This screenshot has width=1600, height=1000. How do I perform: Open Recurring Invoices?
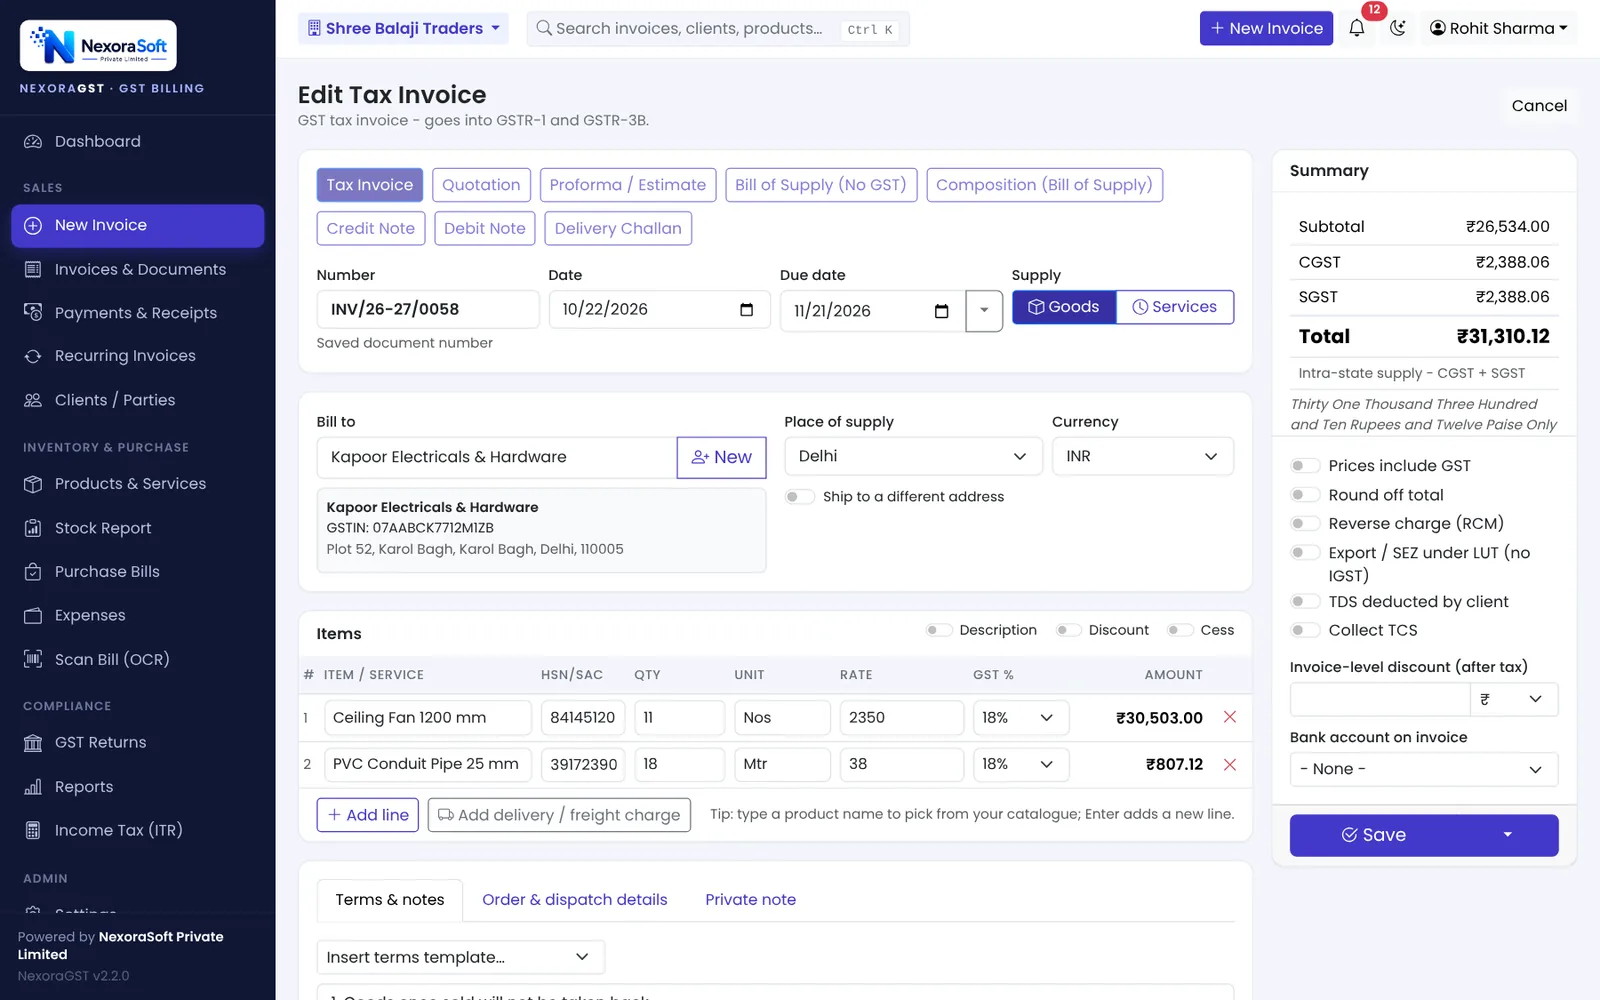(x=138, y=356)
